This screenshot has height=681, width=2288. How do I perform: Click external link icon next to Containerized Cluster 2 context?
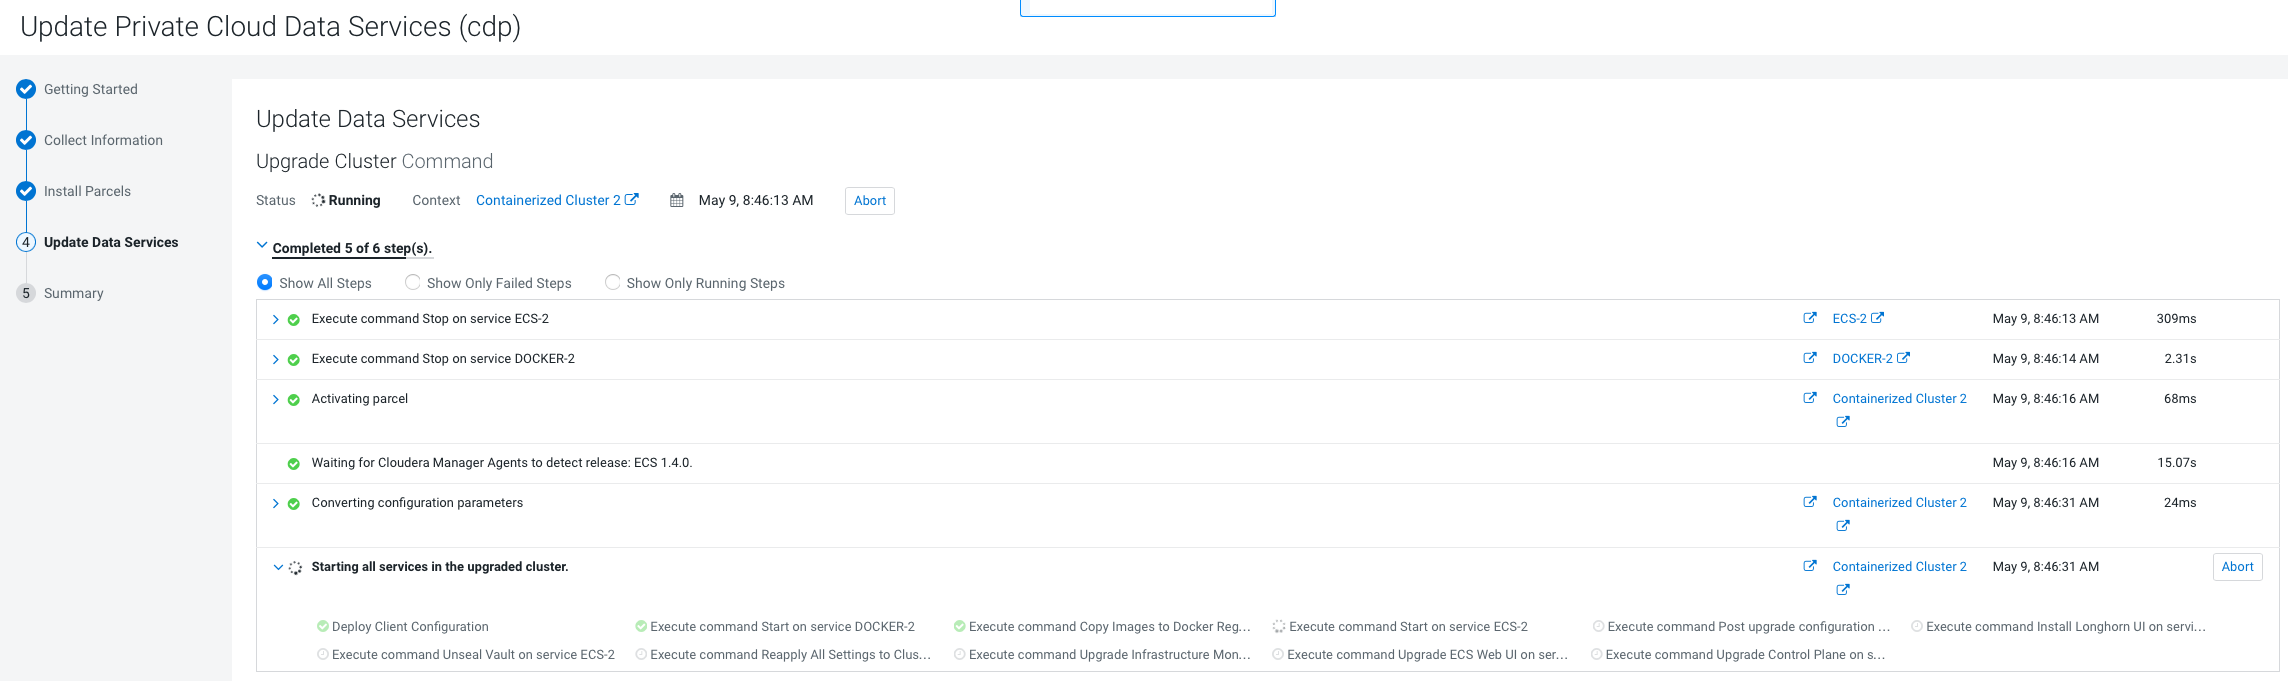(632, 199)
